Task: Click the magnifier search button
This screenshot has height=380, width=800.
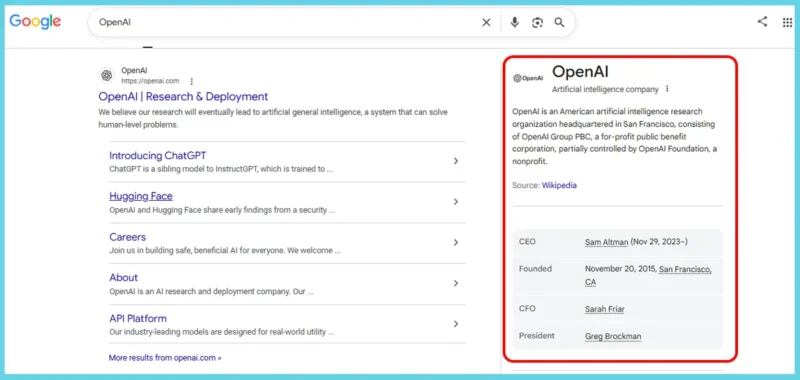Action: coord(560,22)
